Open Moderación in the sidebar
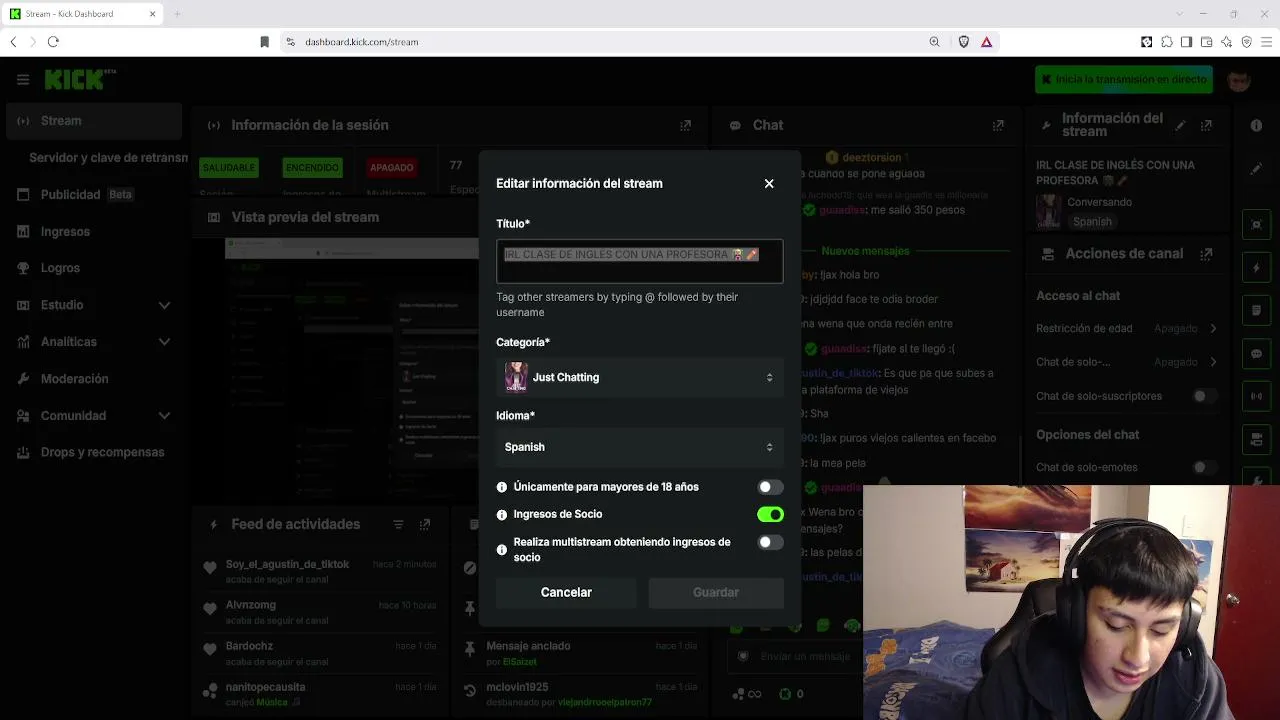 (x=94, y=379)
